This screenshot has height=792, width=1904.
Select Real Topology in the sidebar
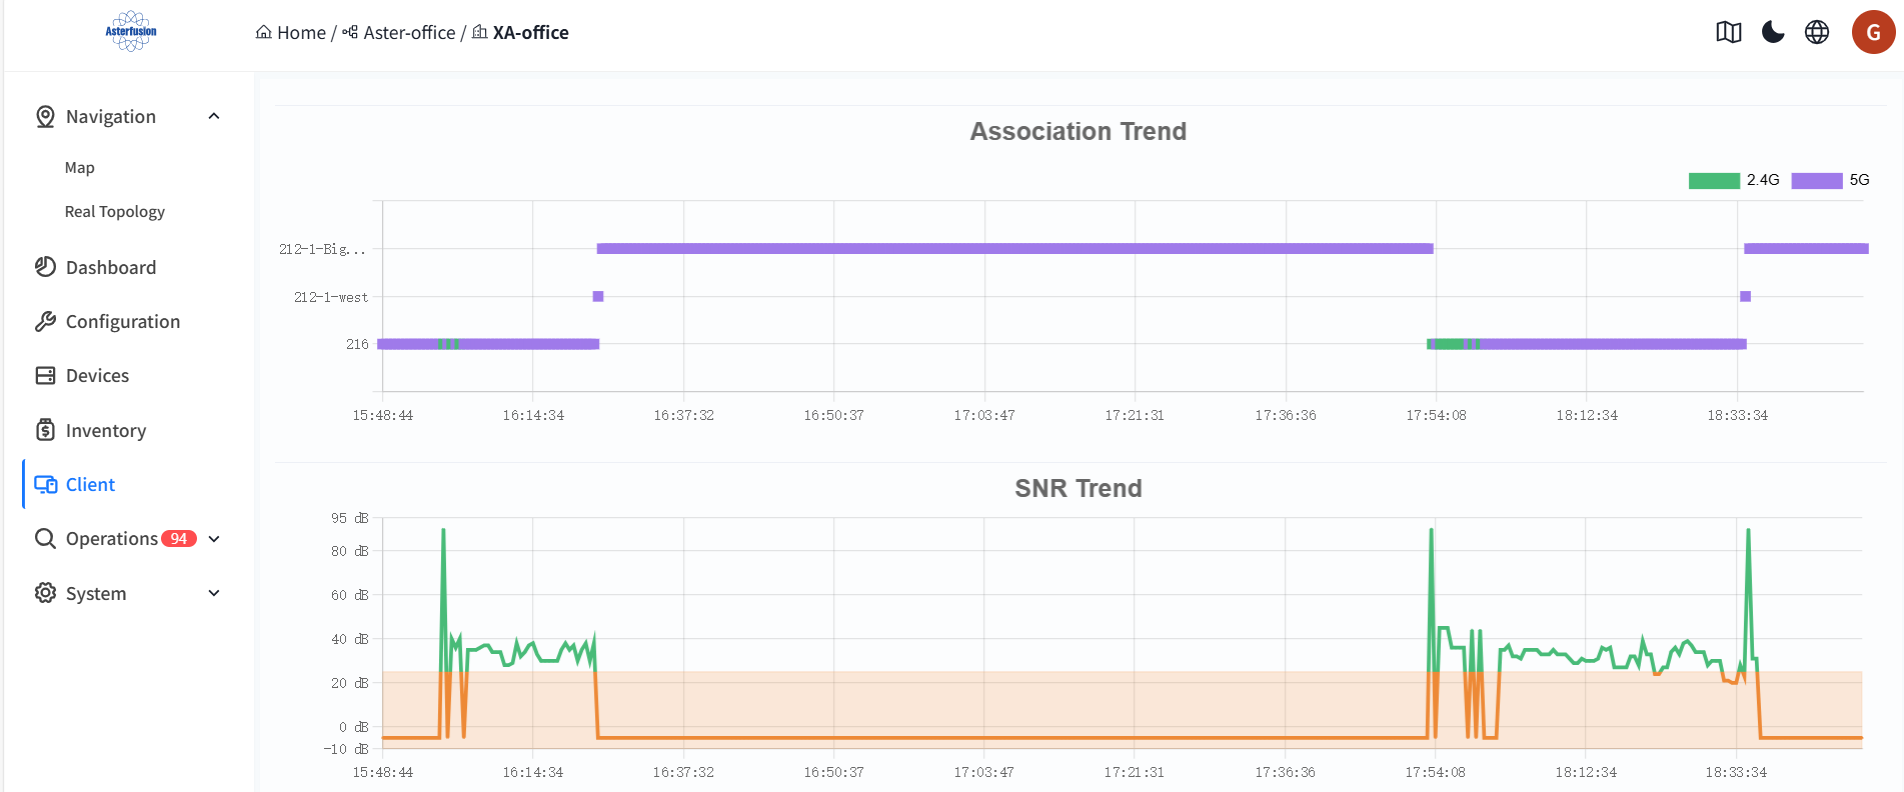click(x=115, y=212)
